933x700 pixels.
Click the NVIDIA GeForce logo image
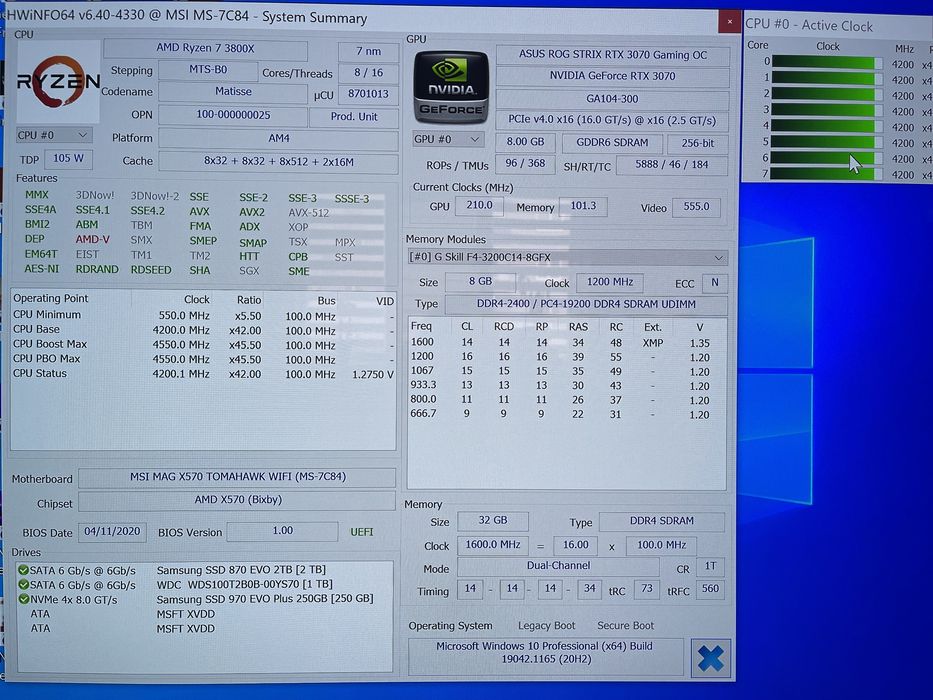tap(451, 87)
